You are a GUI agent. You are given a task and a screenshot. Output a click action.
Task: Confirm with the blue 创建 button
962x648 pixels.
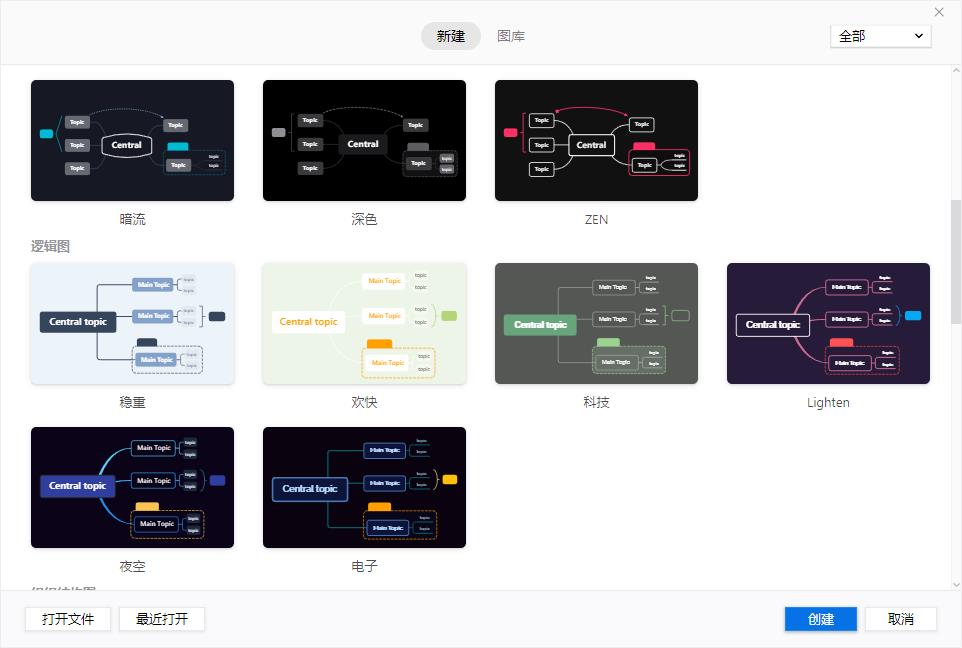[x=821, y=619]
